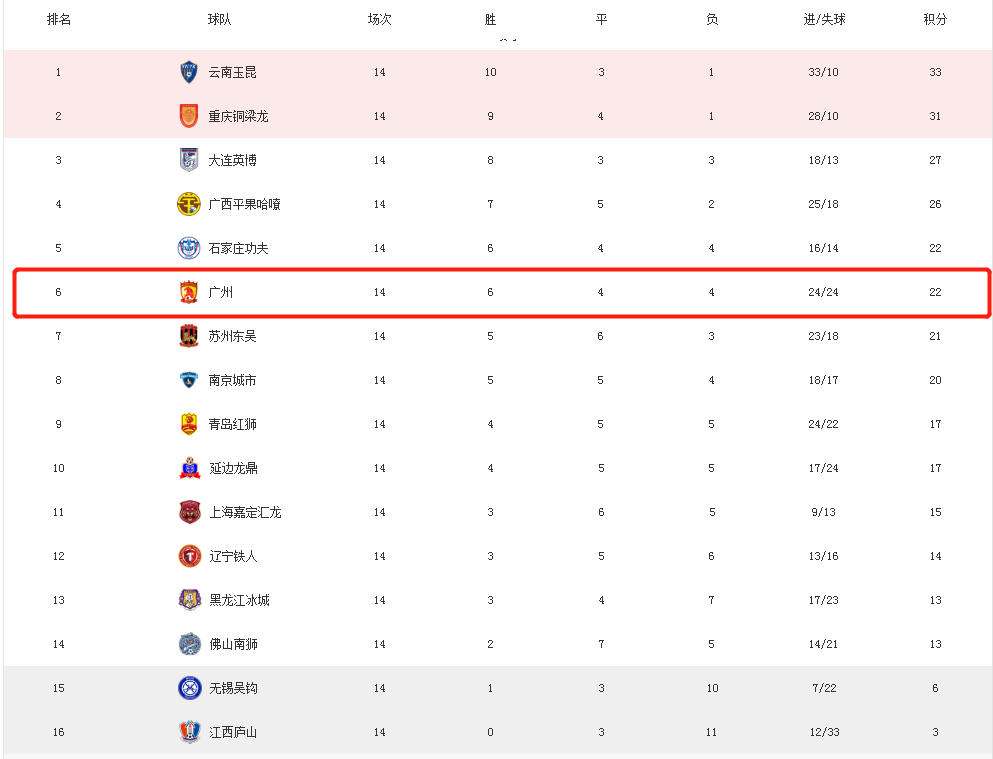The width and height of the screenshot is (993, 759).
Task: Click the 延边龙鼎 team logo
Action: tap(189, 468)
